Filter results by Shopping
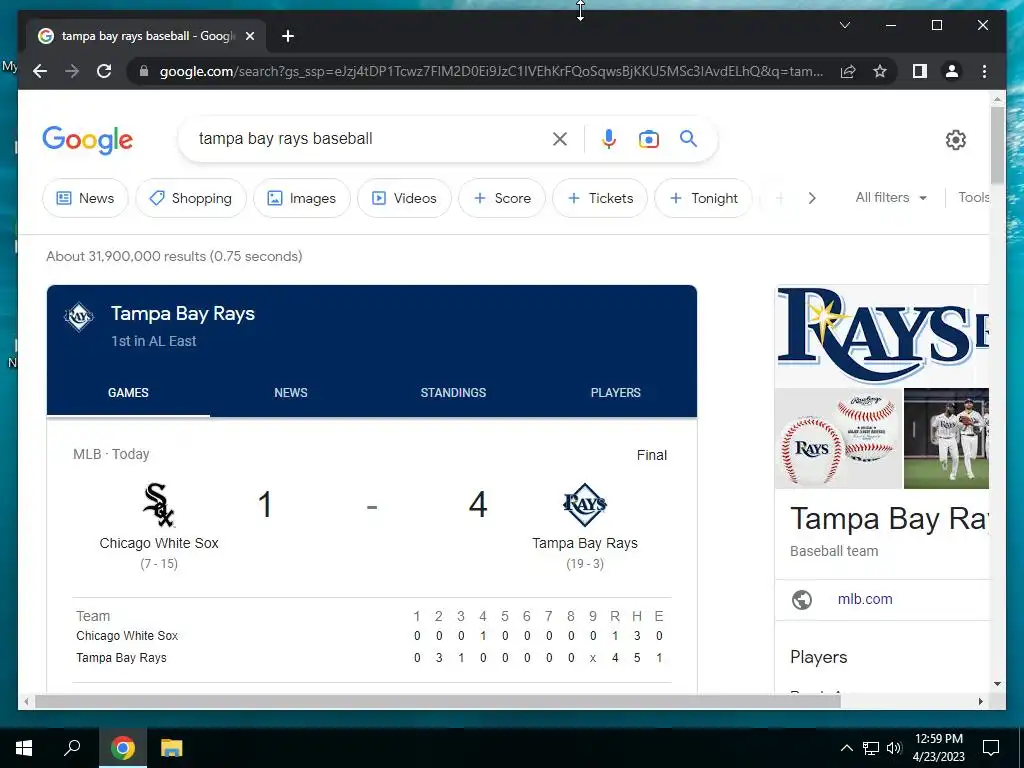This screenshot has height=768, width=1024. click(x=190, y=198)
